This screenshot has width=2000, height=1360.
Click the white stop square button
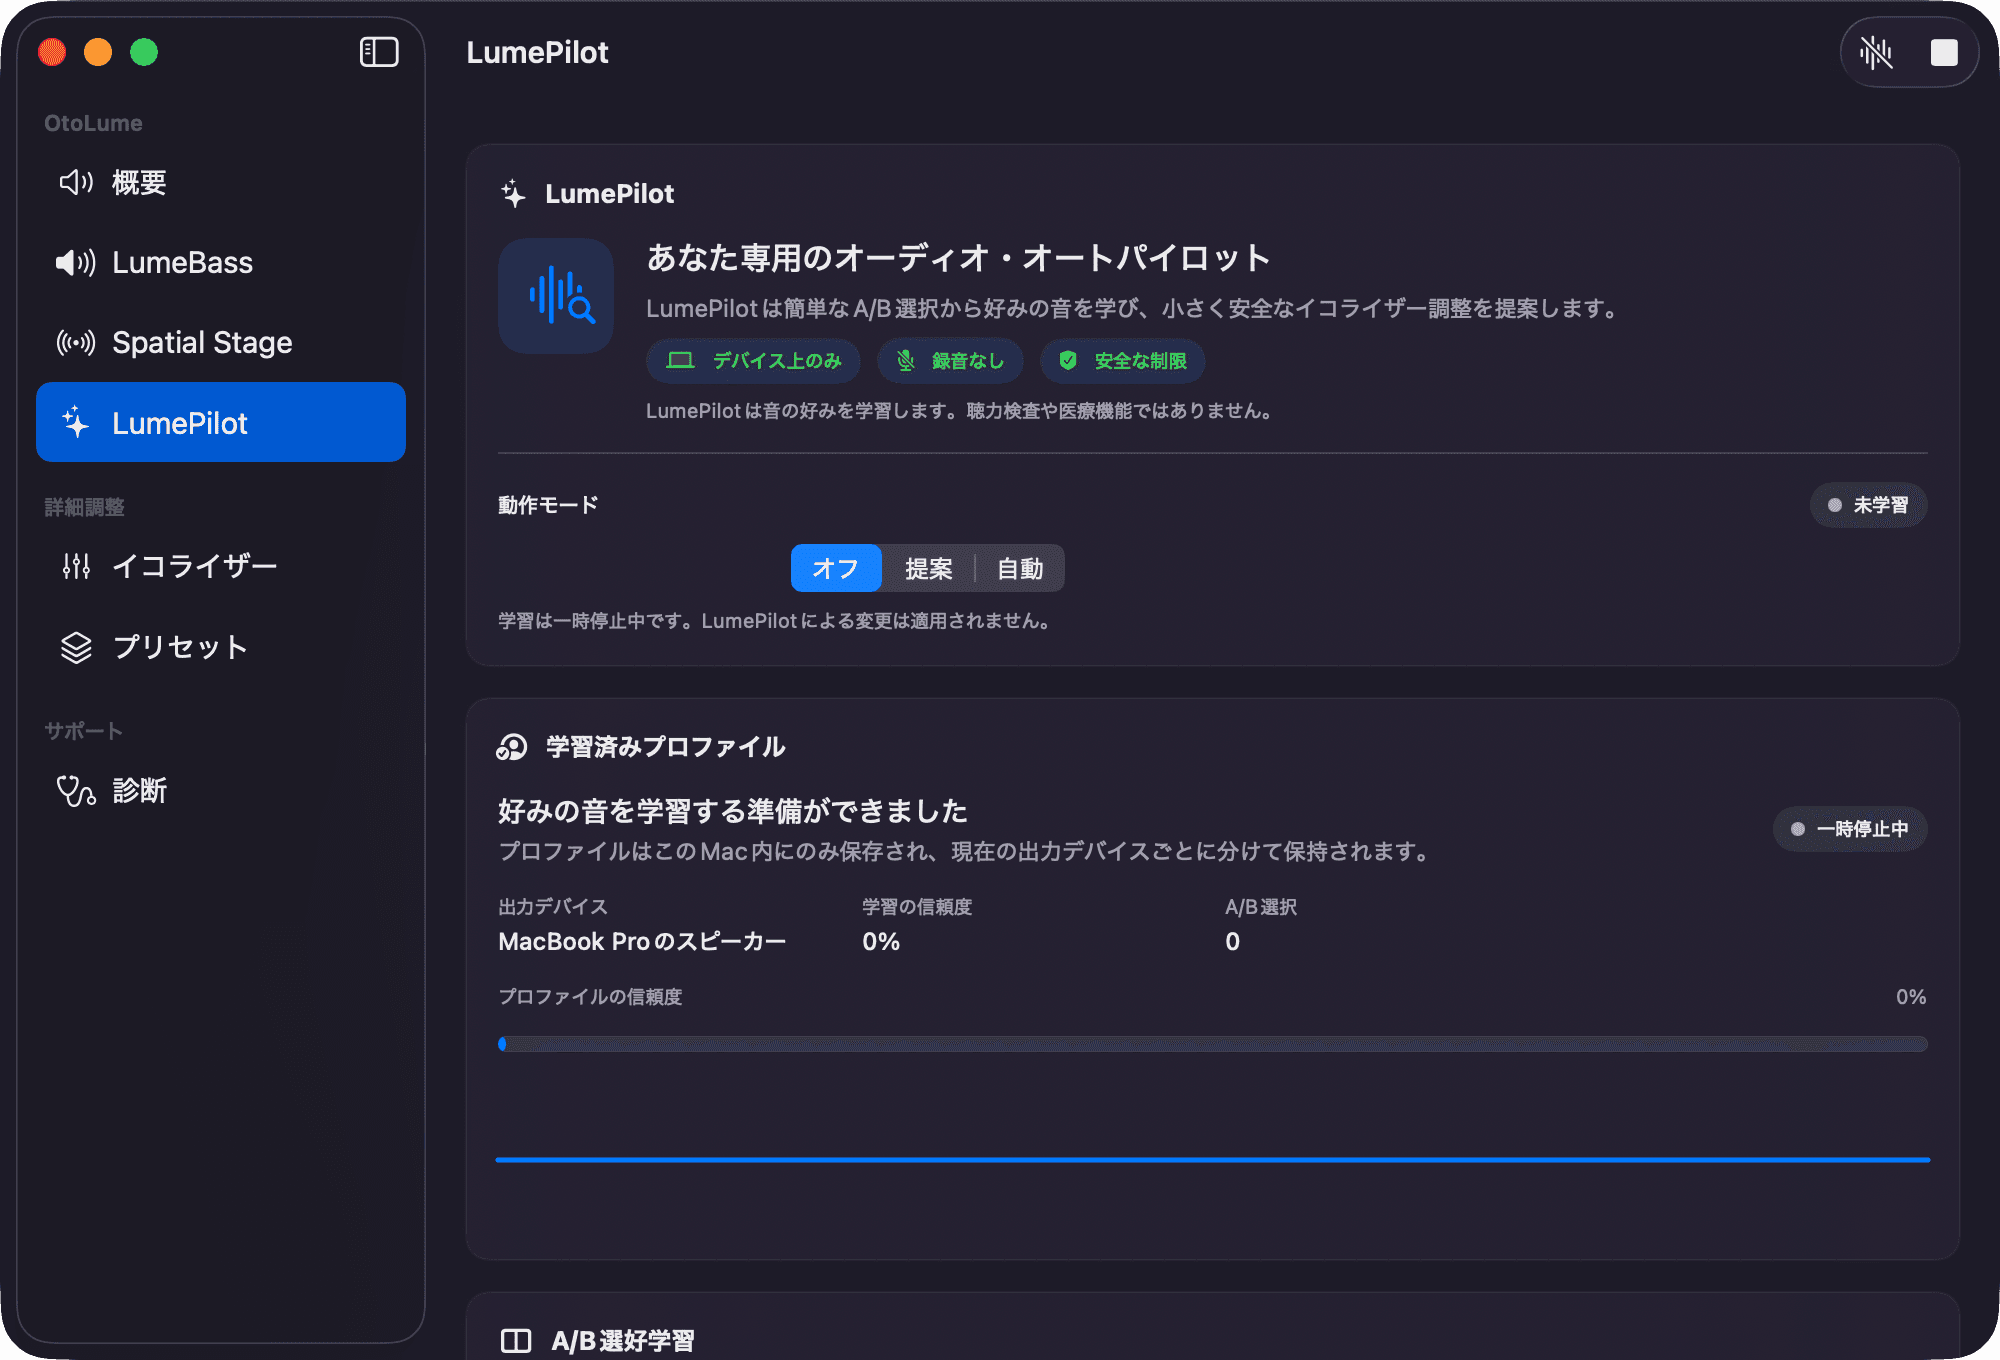(1944, 53)
